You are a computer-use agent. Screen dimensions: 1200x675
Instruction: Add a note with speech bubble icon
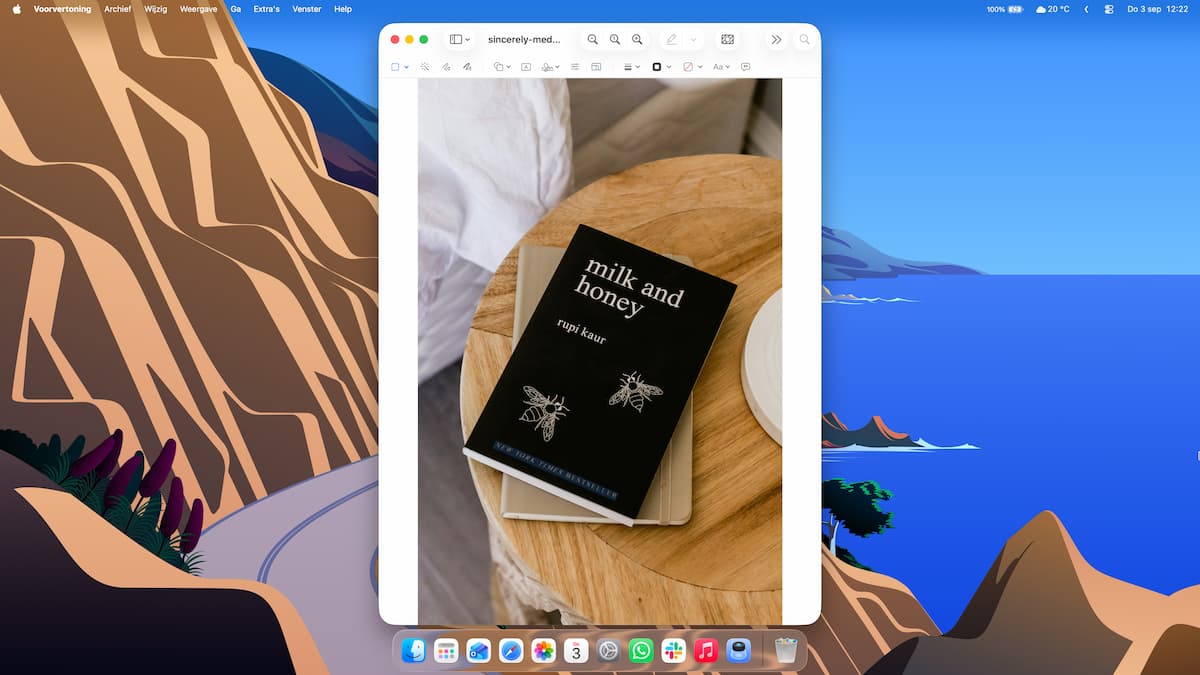(745, 67)
